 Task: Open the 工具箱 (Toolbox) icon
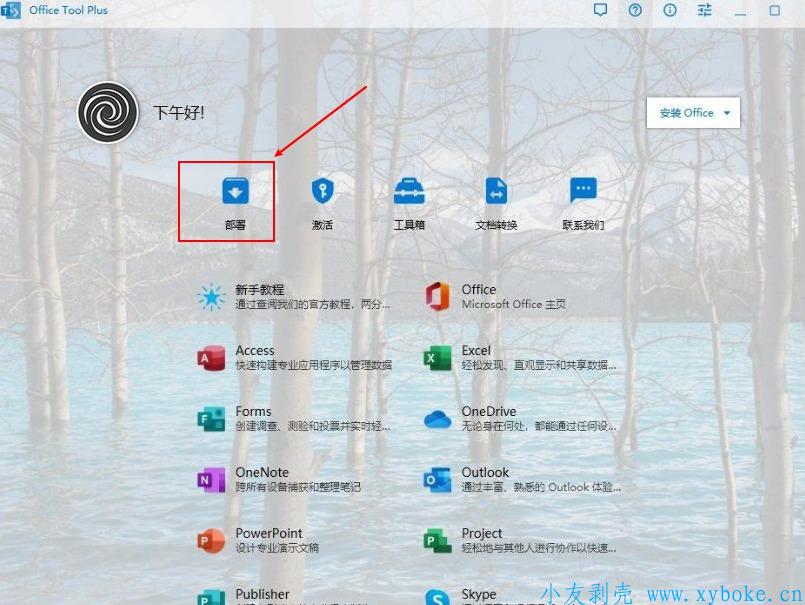point(409,192)
